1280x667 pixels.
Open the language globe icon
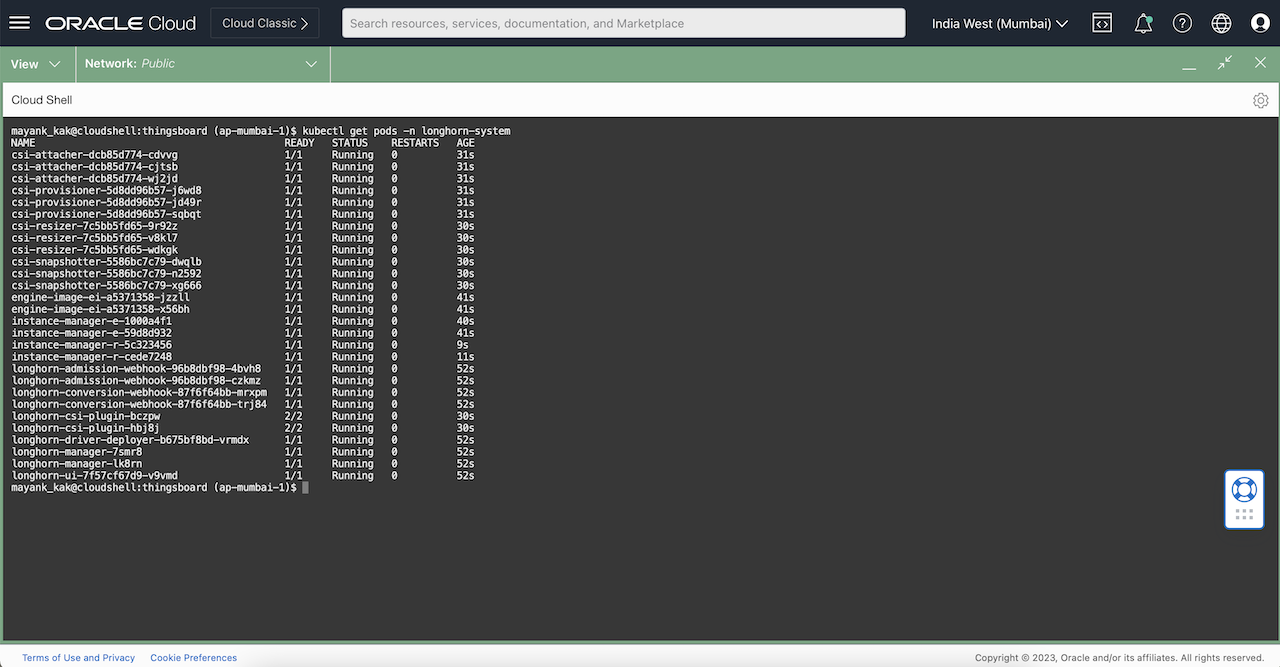(x=1221, y=23)
